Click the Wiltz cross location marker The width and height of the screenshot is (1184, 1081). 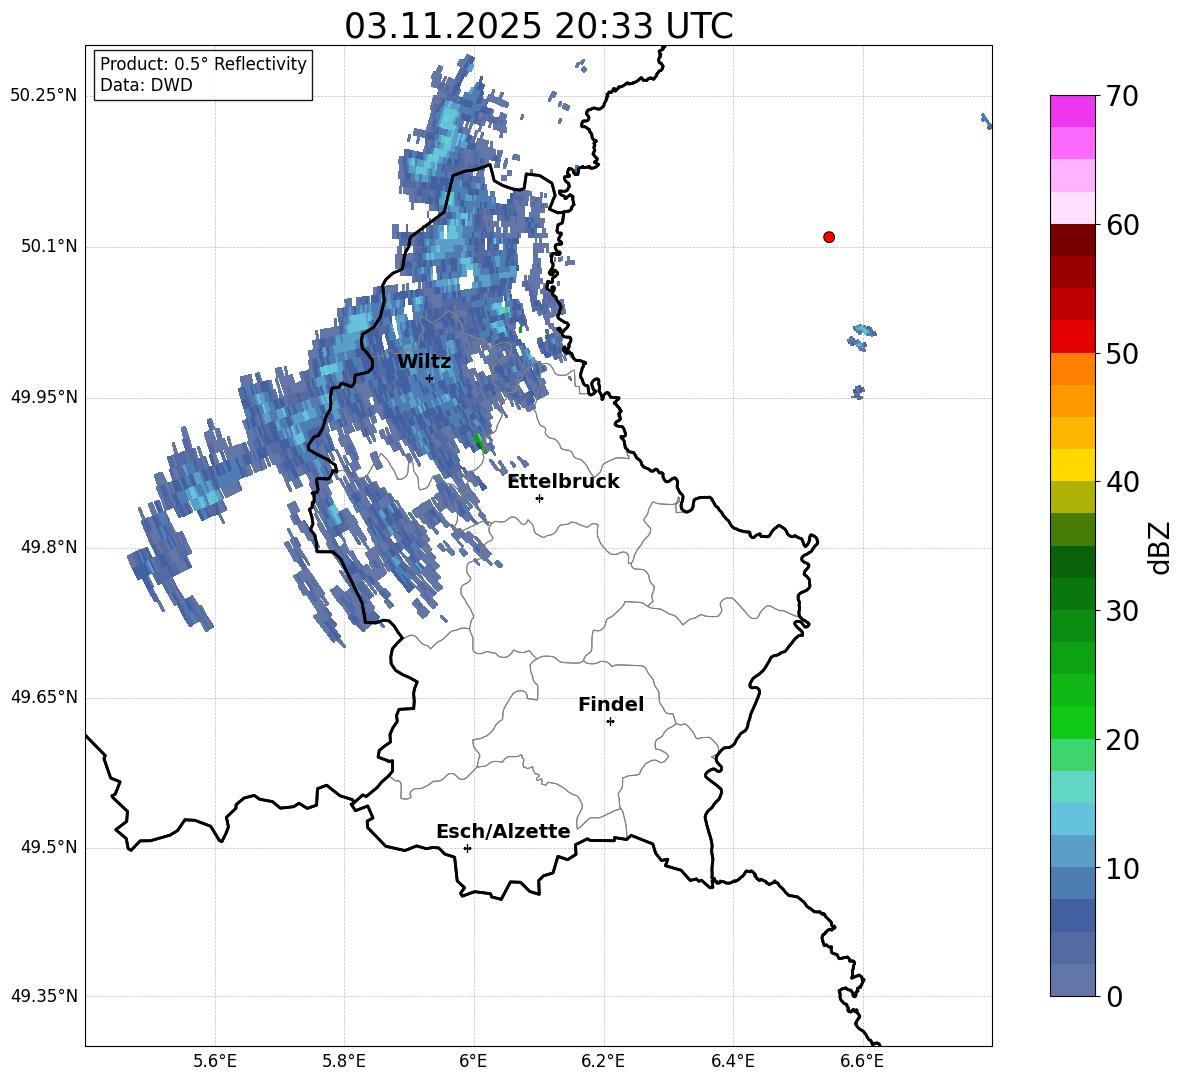(x=429, y=378)
